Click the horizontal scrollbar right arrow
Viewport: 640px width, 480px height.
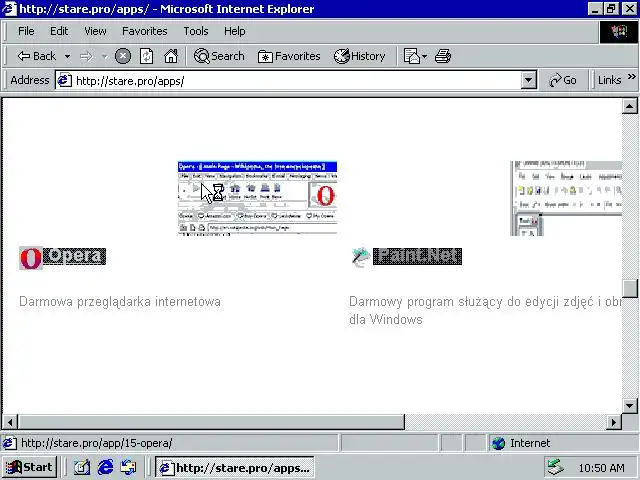tap(613, 422)
